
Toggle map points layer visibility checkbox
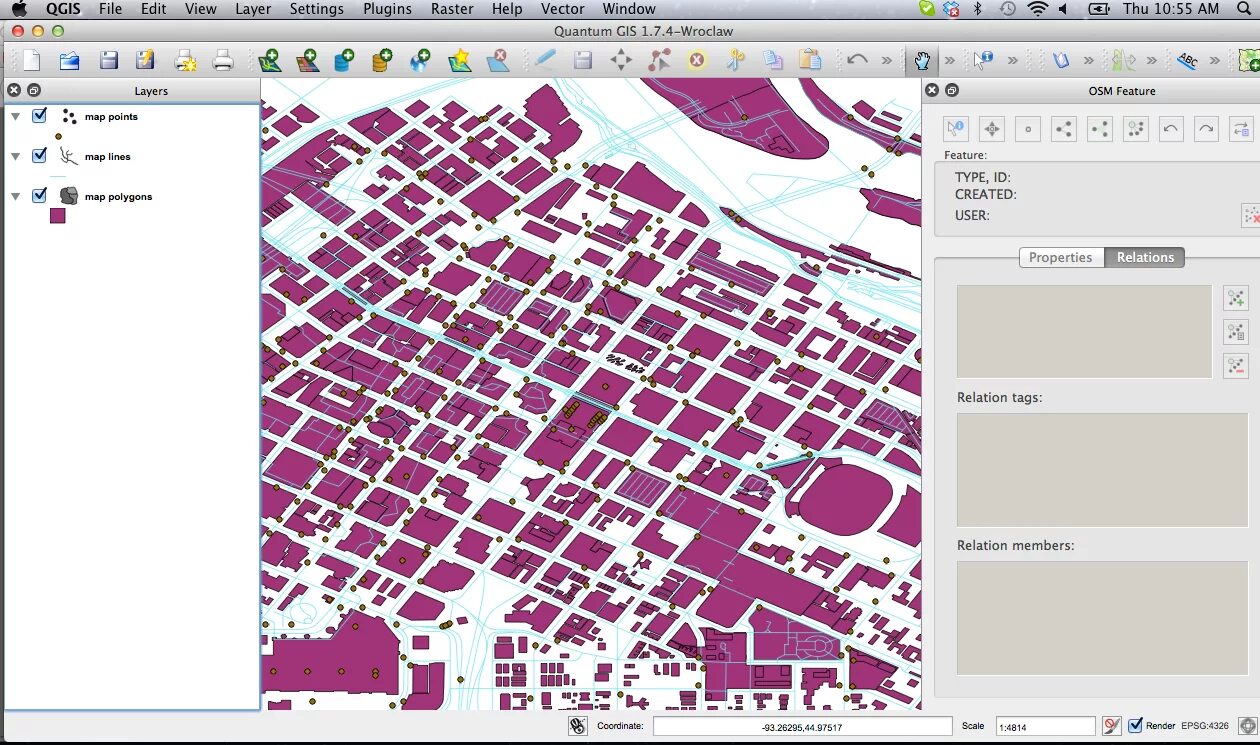point(39,116)
